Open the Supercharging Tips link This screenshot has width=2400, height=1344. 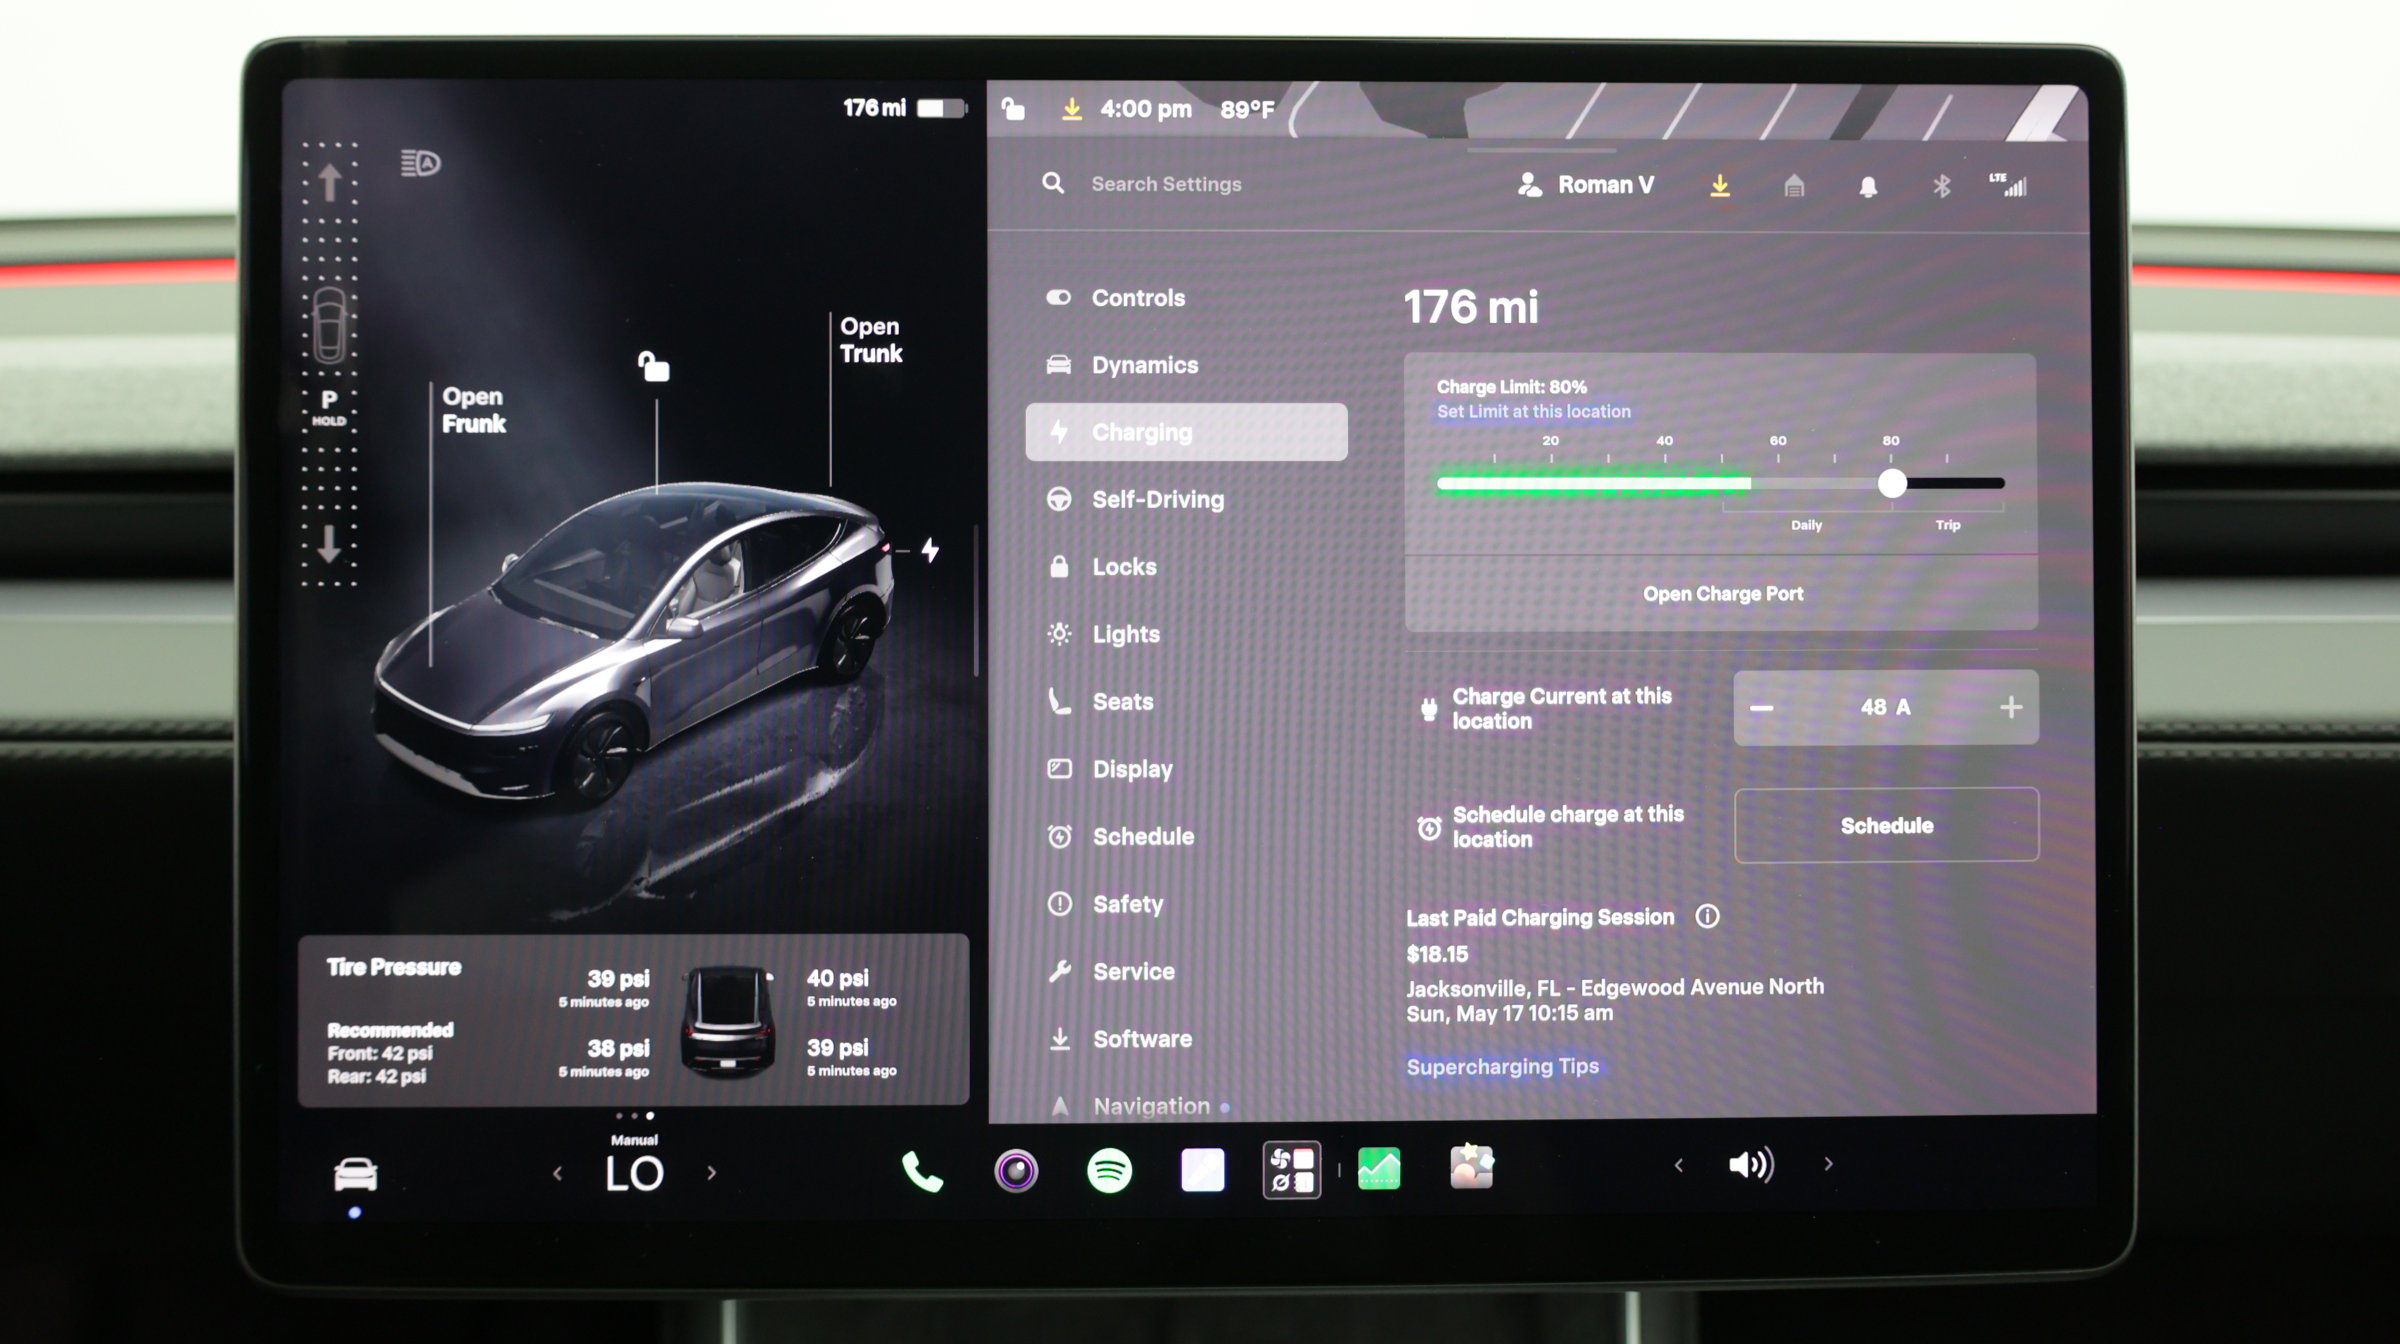1502,1066
